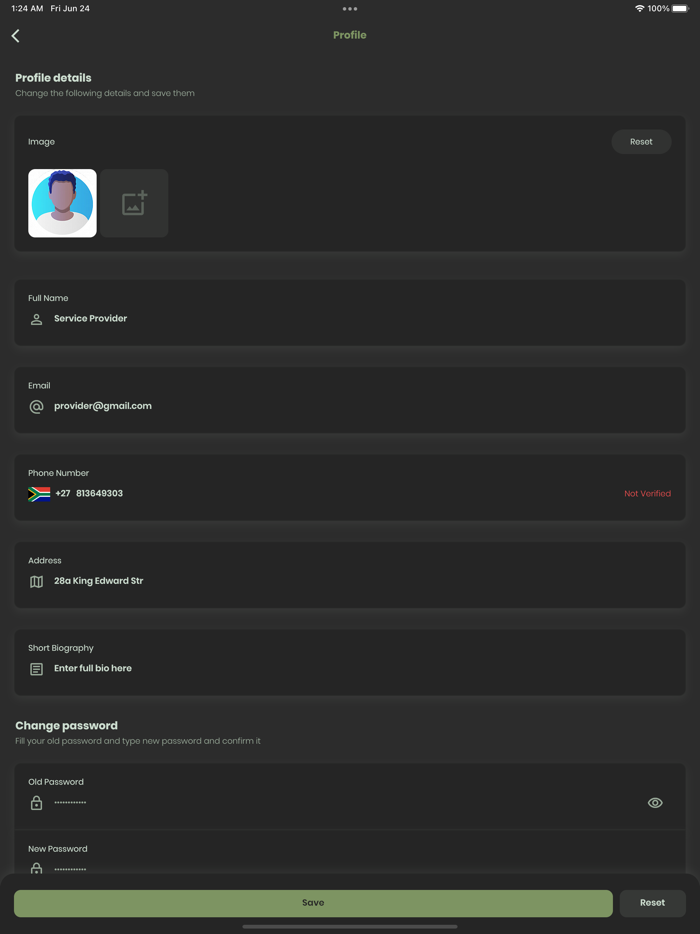700x934 pixels.
Task: Open country picker via South Africa flag
Action: (x=39, y=494)
